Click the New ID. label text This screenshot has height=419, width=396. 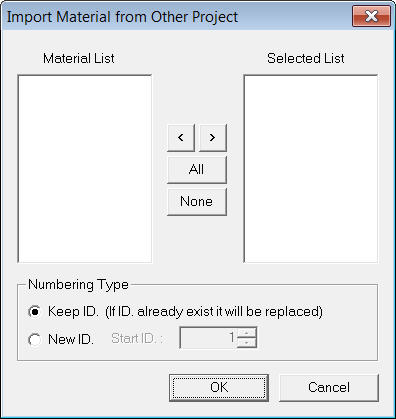point(71,339)
